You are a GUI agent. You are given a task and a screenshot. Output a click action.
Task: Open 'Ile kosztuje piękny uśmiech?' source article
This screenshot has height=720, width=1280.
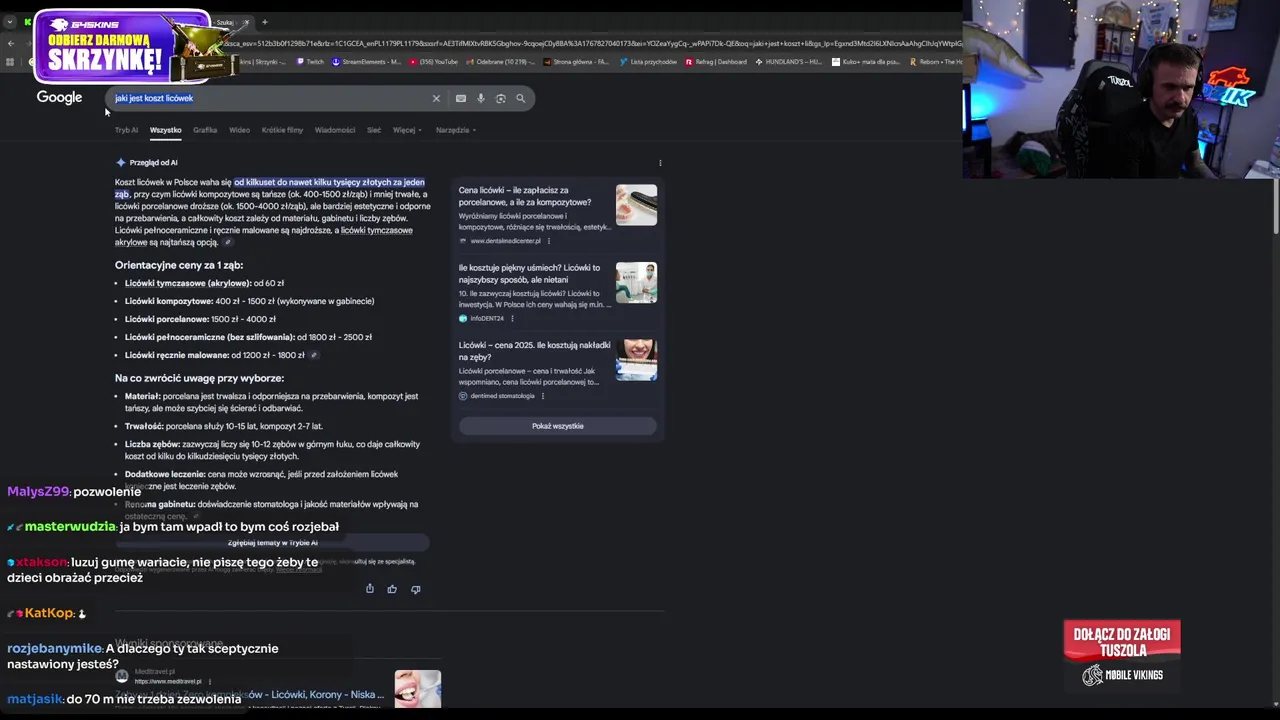pyautogui.click(x=529, y=274)
